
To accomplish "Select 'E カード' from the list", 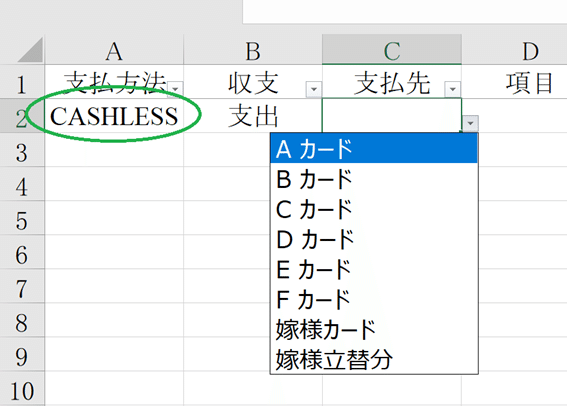I will pos(374,269).
